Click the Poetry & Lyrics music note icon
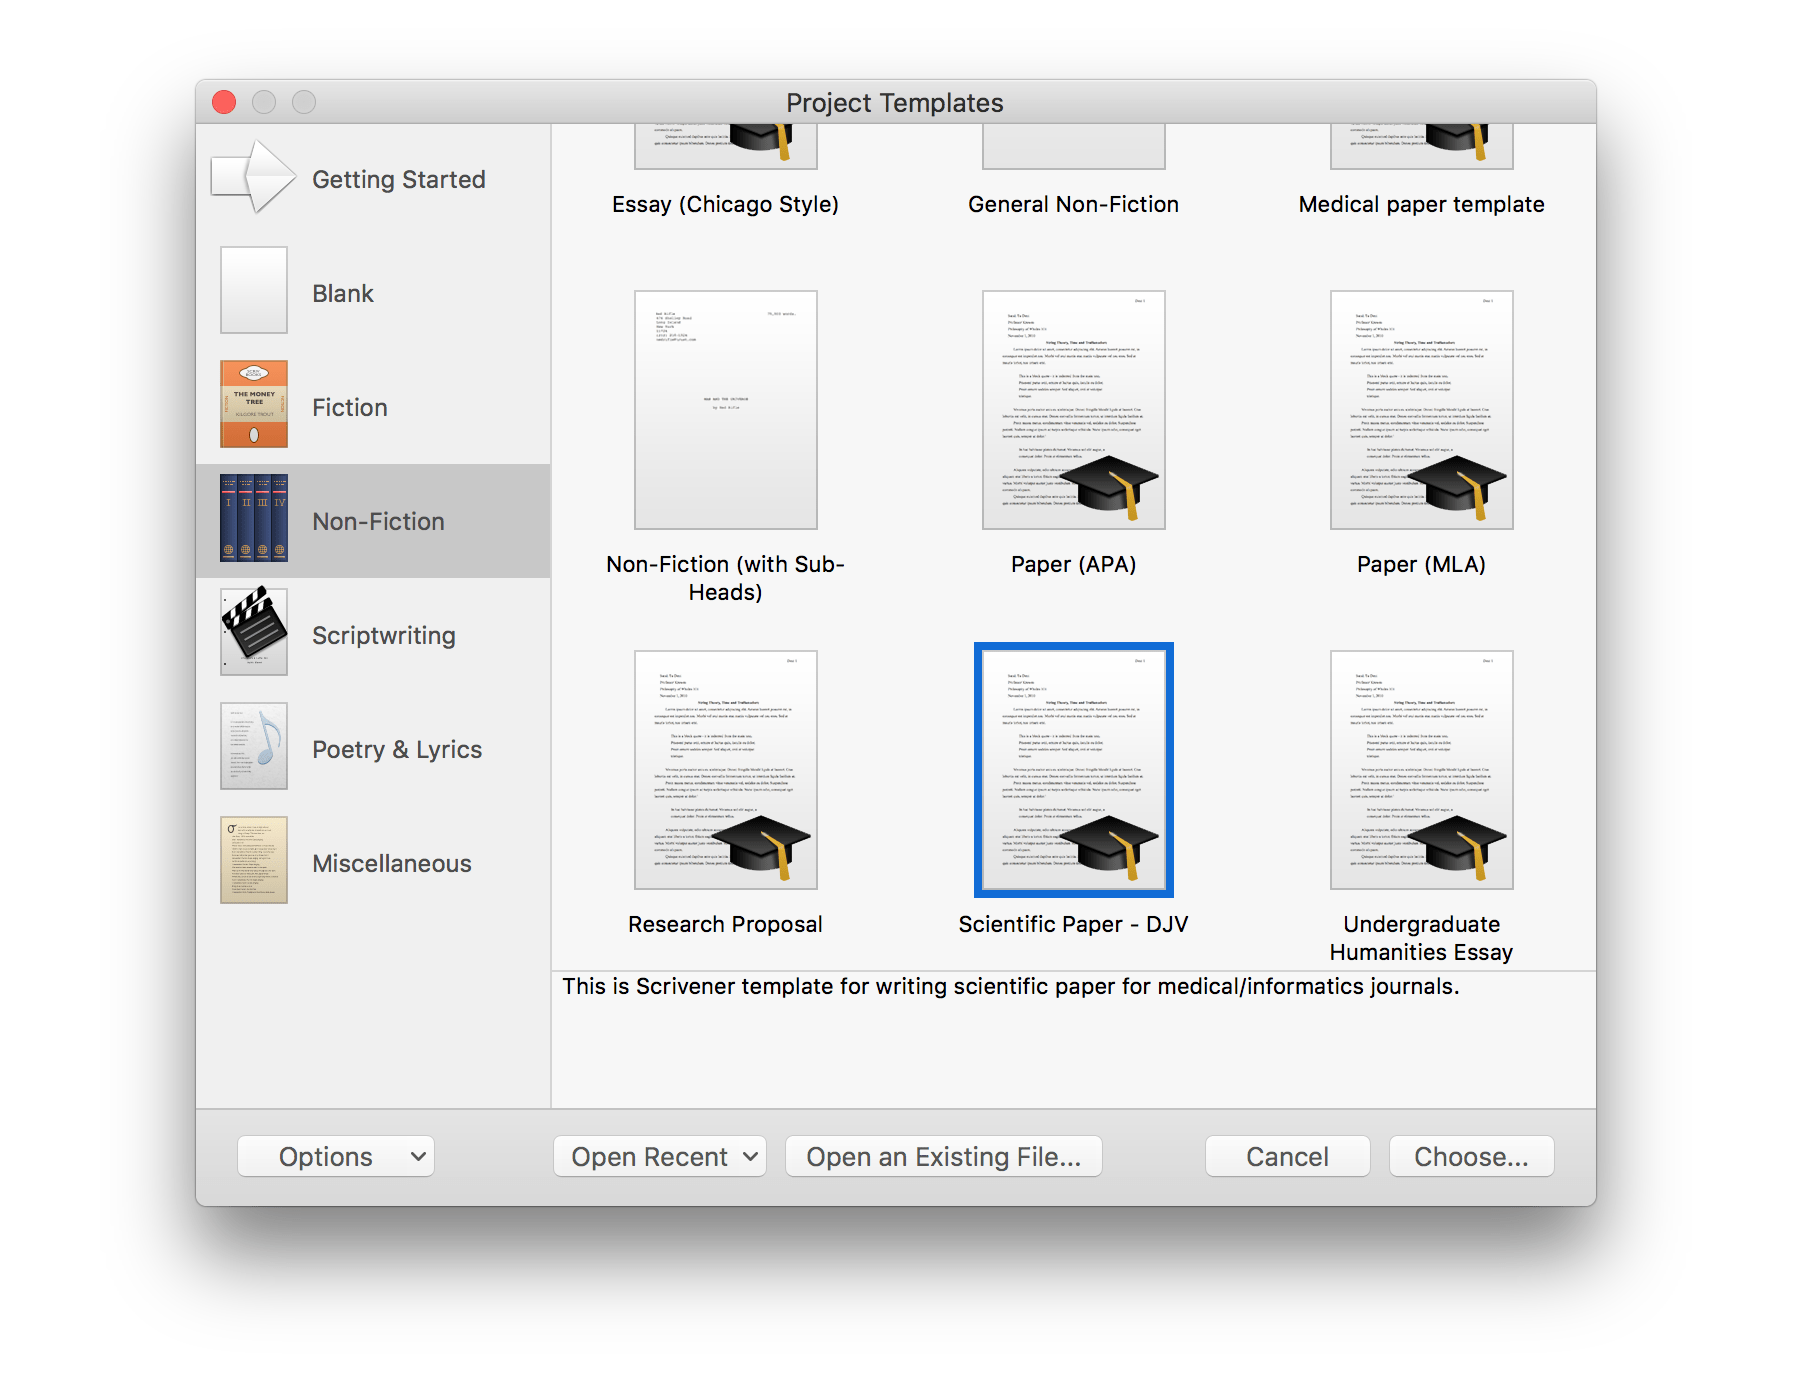The width and height of the screenshot is (1820, 1386). pos(254,746)
